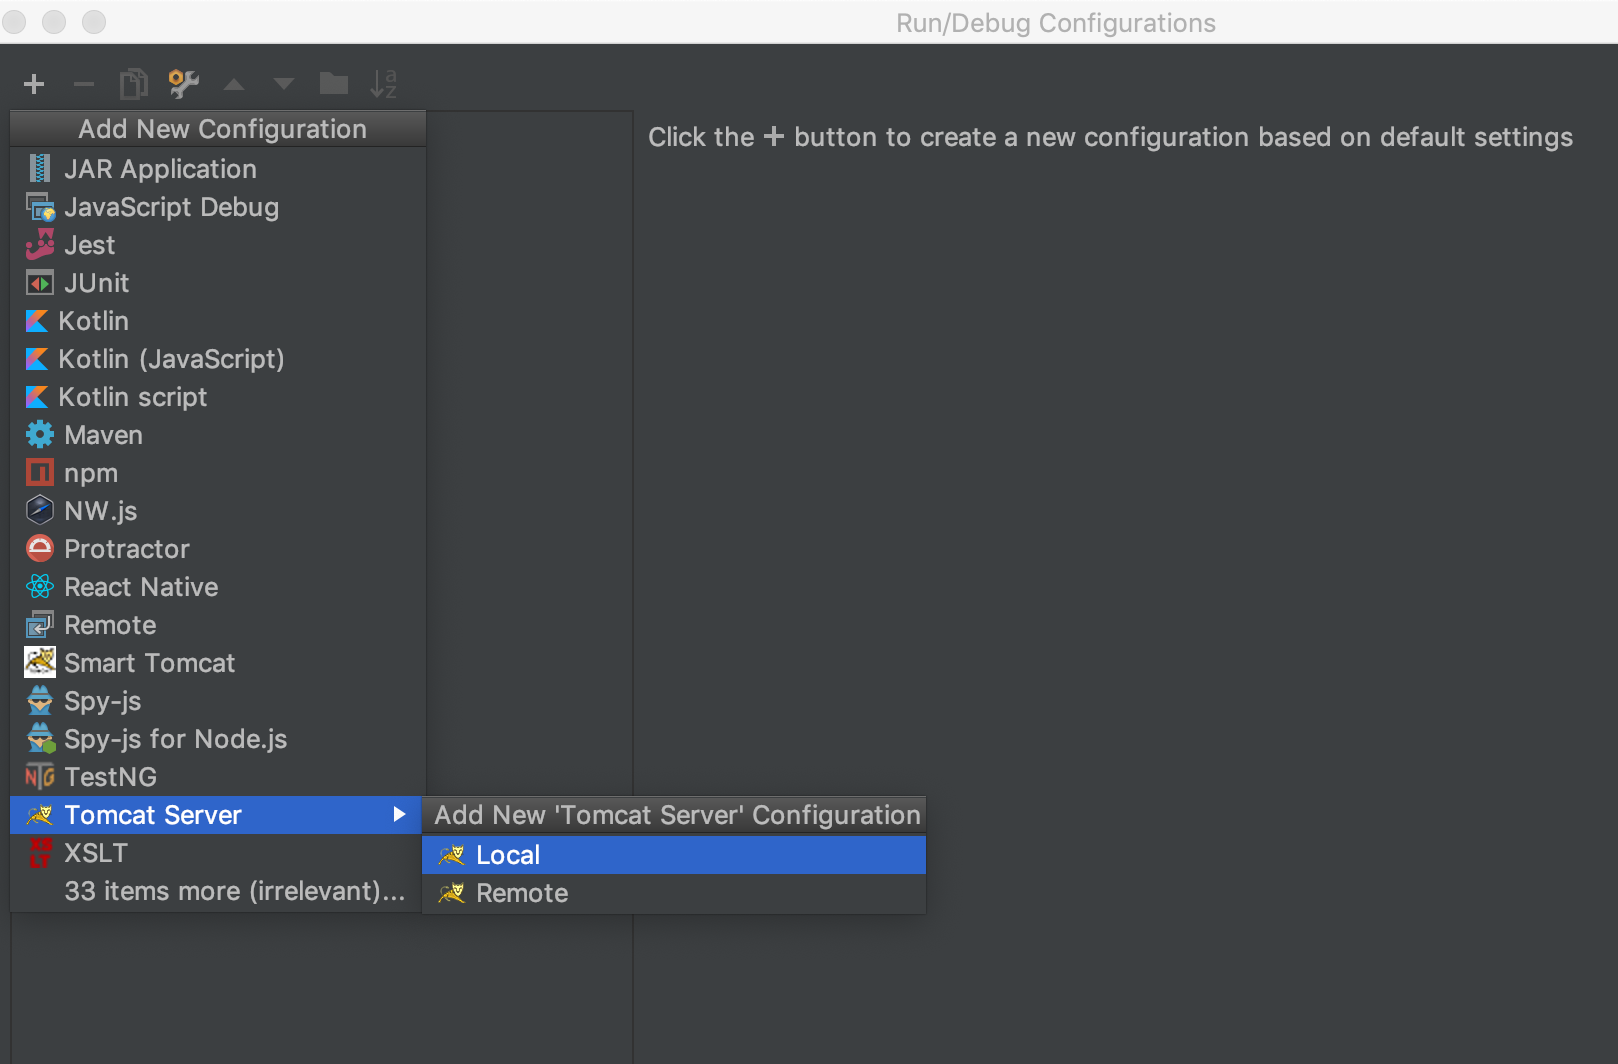Choose JUnit configuration type
This screenshot has height=1064, width=1618.
coord(96,283)
